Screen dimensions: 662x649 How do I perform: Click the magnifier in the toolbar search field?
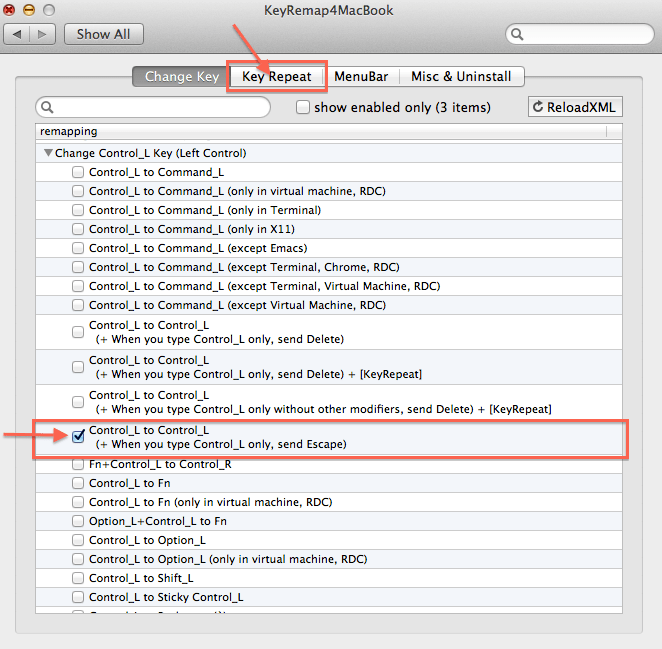coord(517,34)
